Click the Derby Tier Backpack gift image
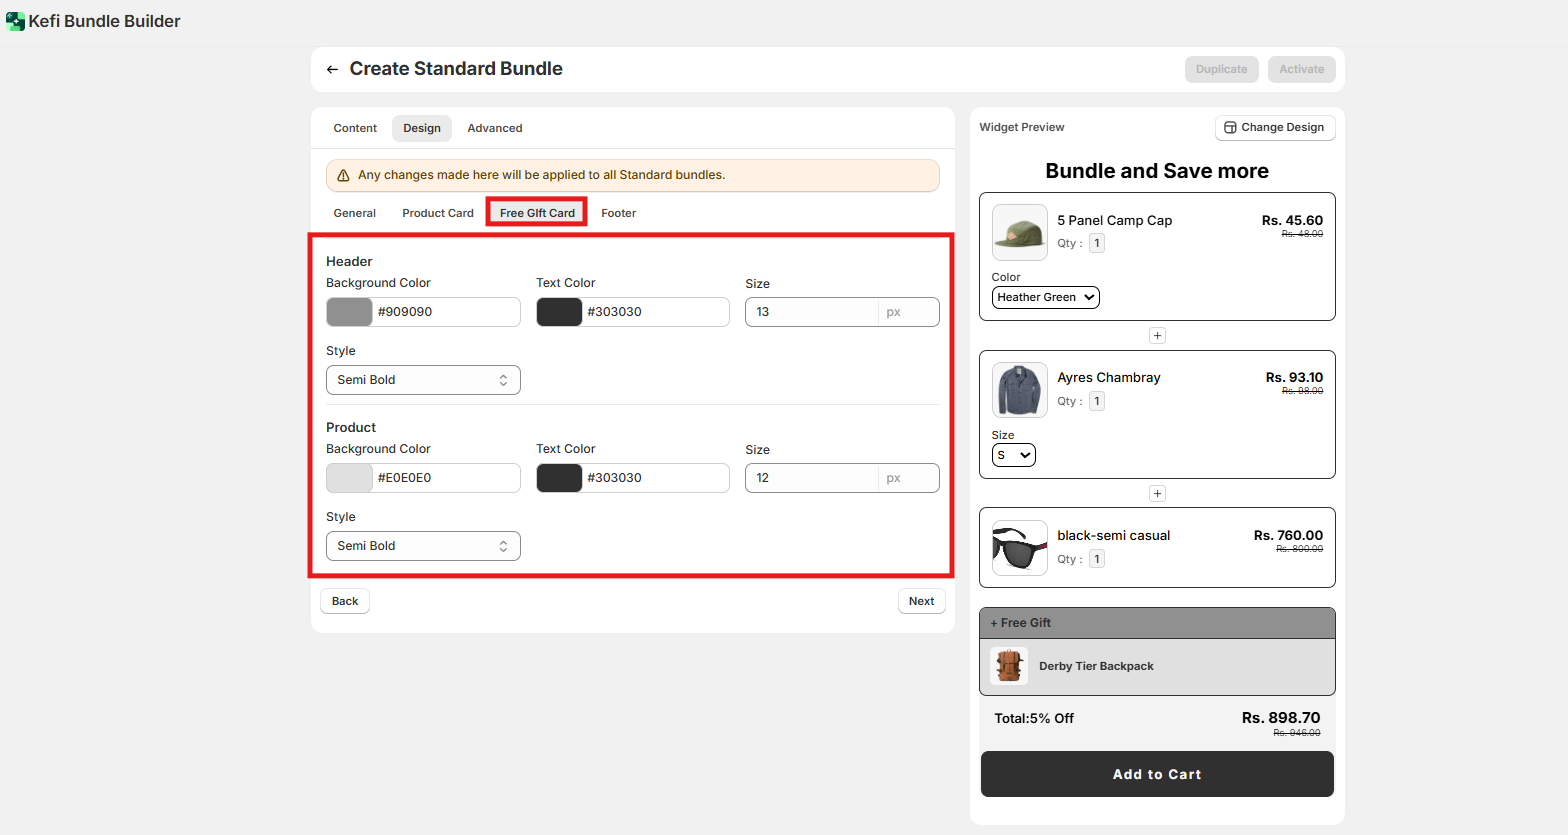This screenshot has width=1568, height=835. [1009, 666]
